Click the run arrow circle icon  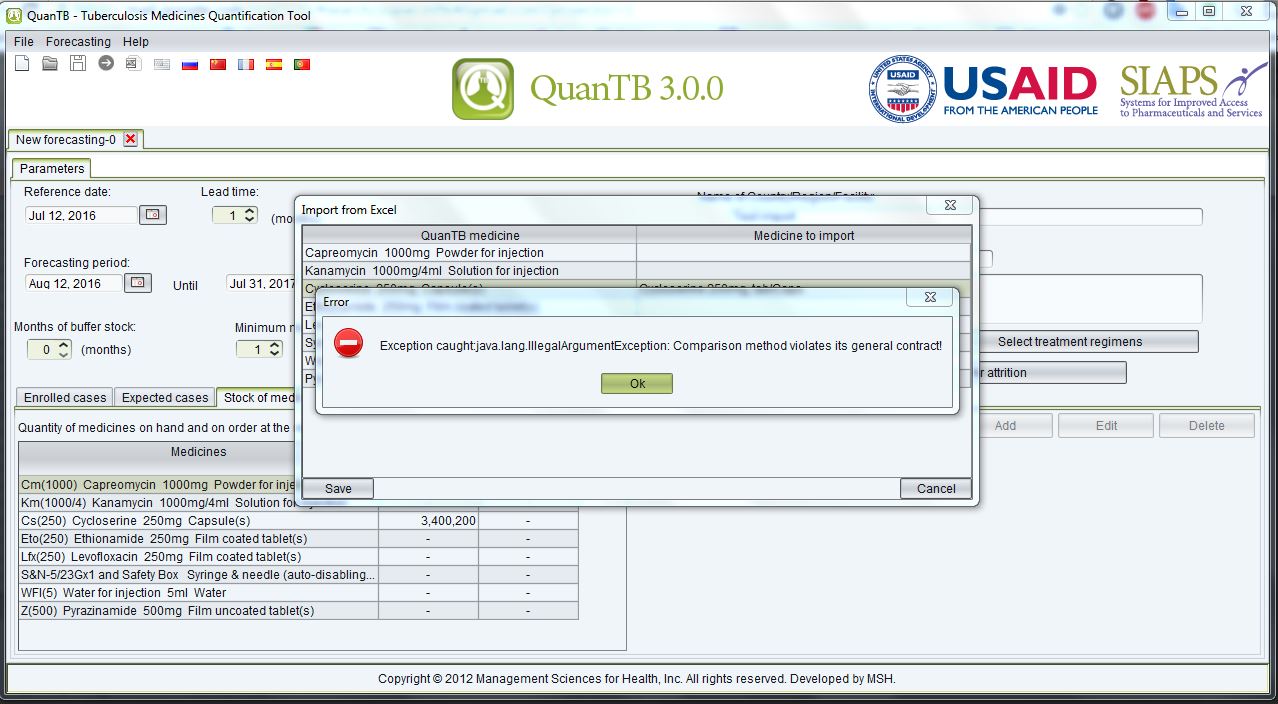(105, 64)
